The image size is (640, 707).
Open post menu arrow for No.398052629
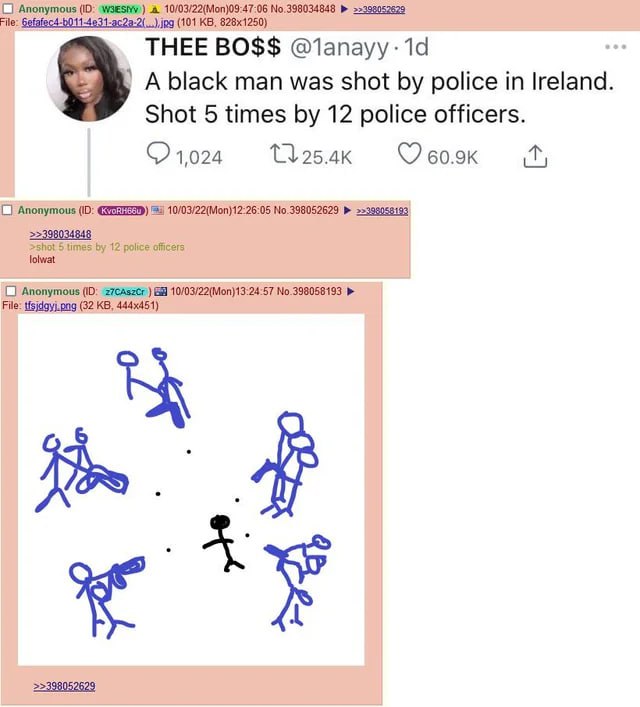[347, 210]
